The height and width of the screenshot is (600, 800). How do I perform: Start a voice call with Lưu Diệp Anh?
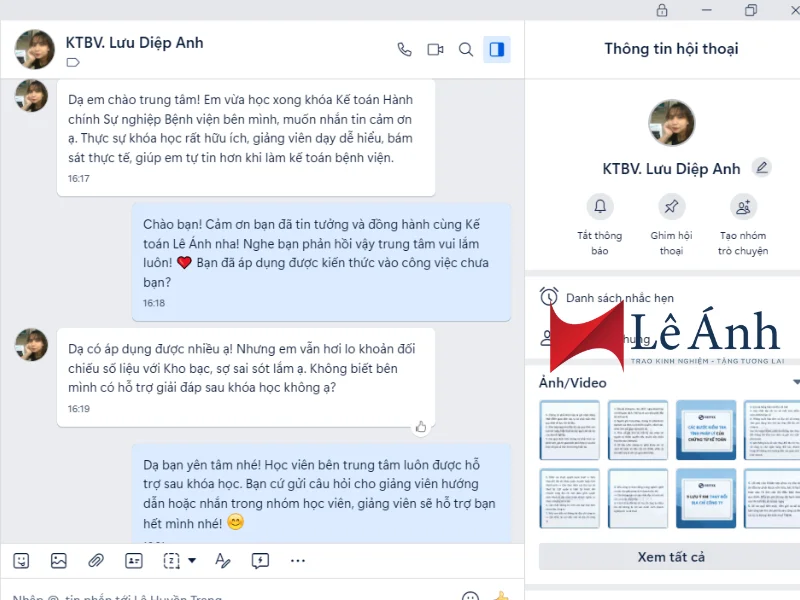404,49
